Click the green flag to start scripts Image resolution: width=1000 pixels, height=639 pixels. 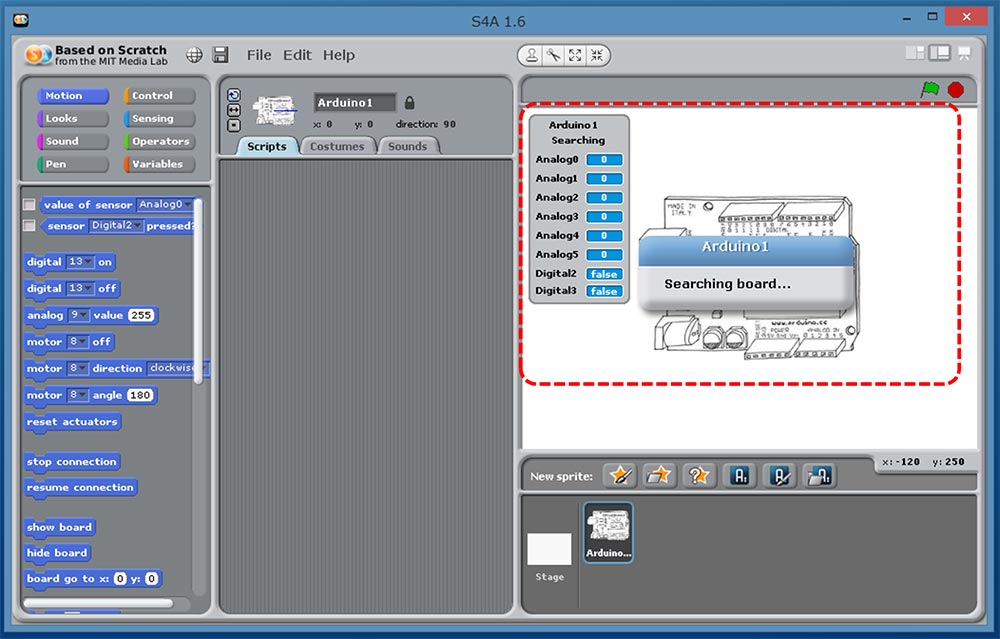click(930, 89)
